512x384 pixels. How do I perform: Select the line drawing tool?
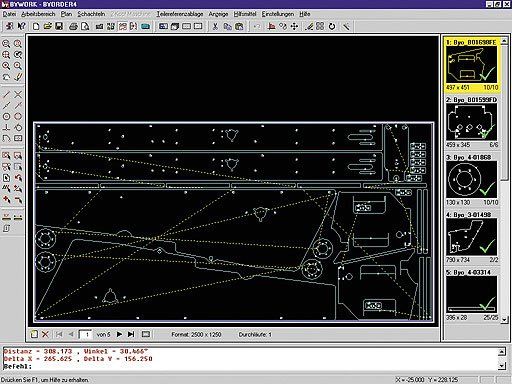coord(6,95)
